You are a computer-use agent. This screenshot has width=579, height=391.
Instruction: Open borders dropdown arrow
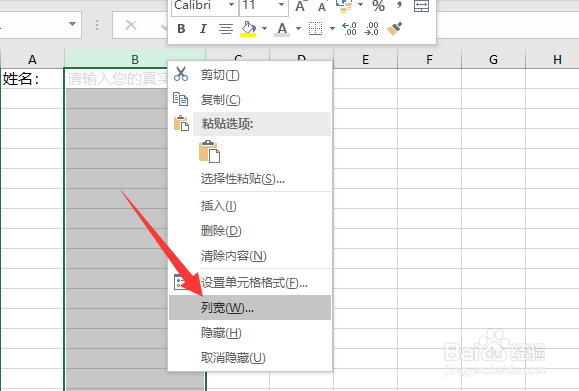tap(332, 28)
